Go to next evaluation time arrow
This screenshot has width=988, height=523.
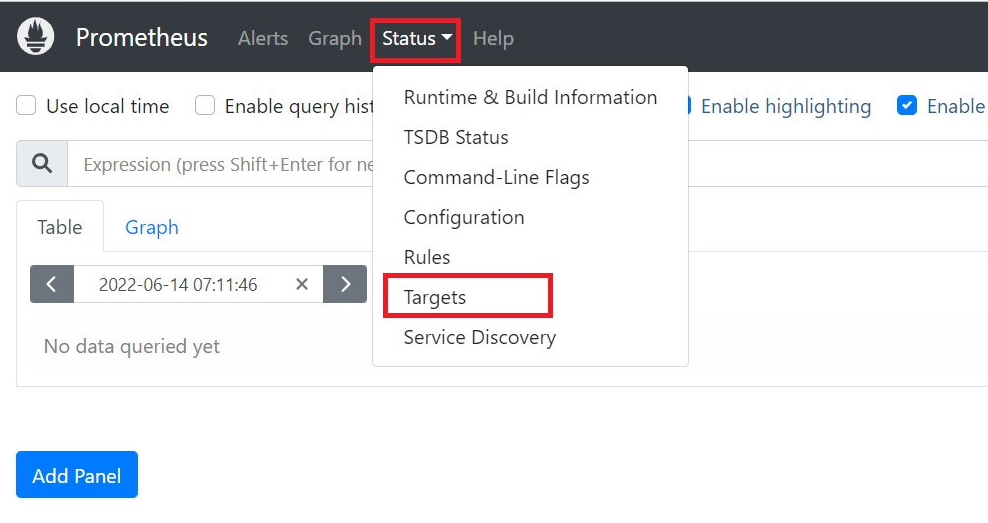(x=345, y=284)
